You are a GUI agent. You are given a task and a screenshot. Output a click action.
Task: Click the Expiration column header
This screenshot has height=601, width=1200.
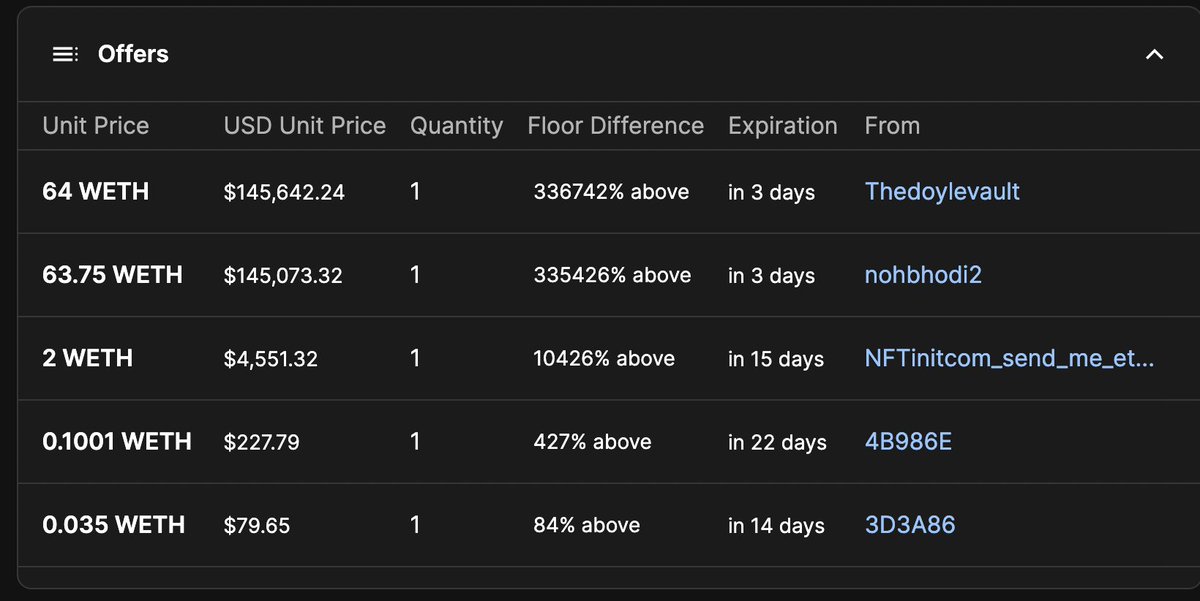point(783,127)
